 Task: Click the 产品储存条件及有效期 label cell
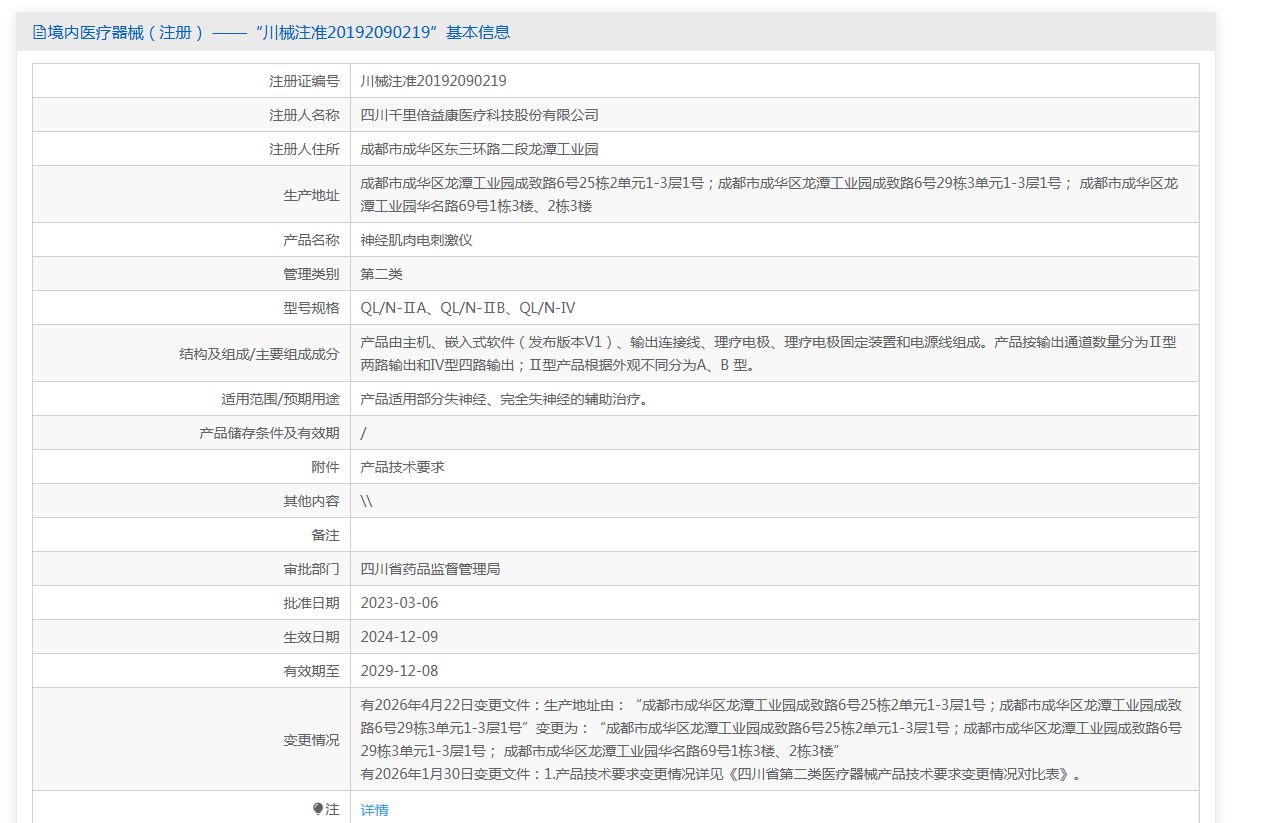[x=191, y=433]
